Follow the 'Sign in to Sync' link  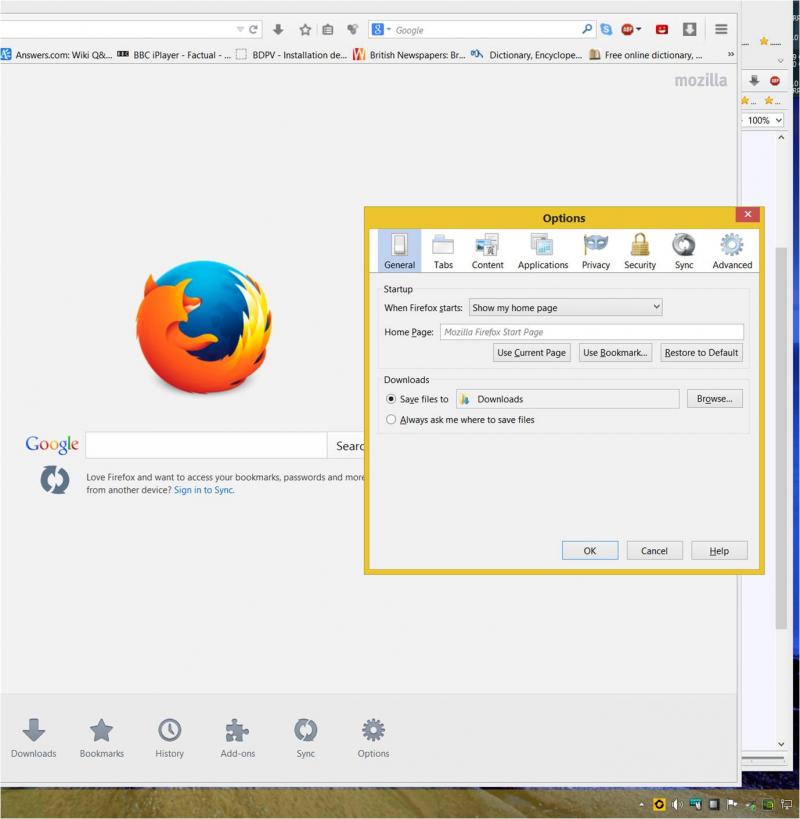pos(204,491)
